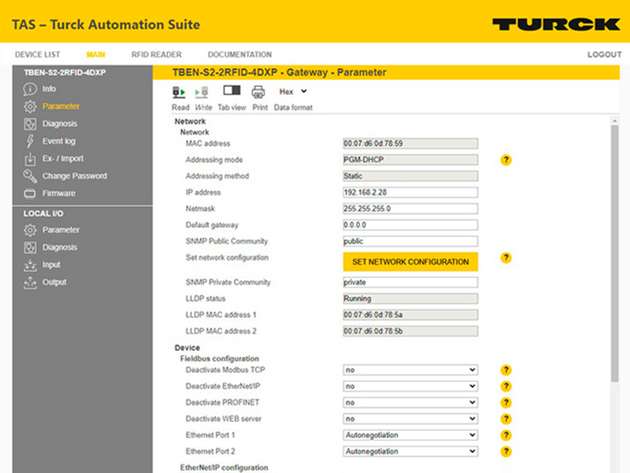Viewport: 630px width, 473px height.
Task: Click the TURCK logo
Action: pyautogui.click(x=556, y=24)
